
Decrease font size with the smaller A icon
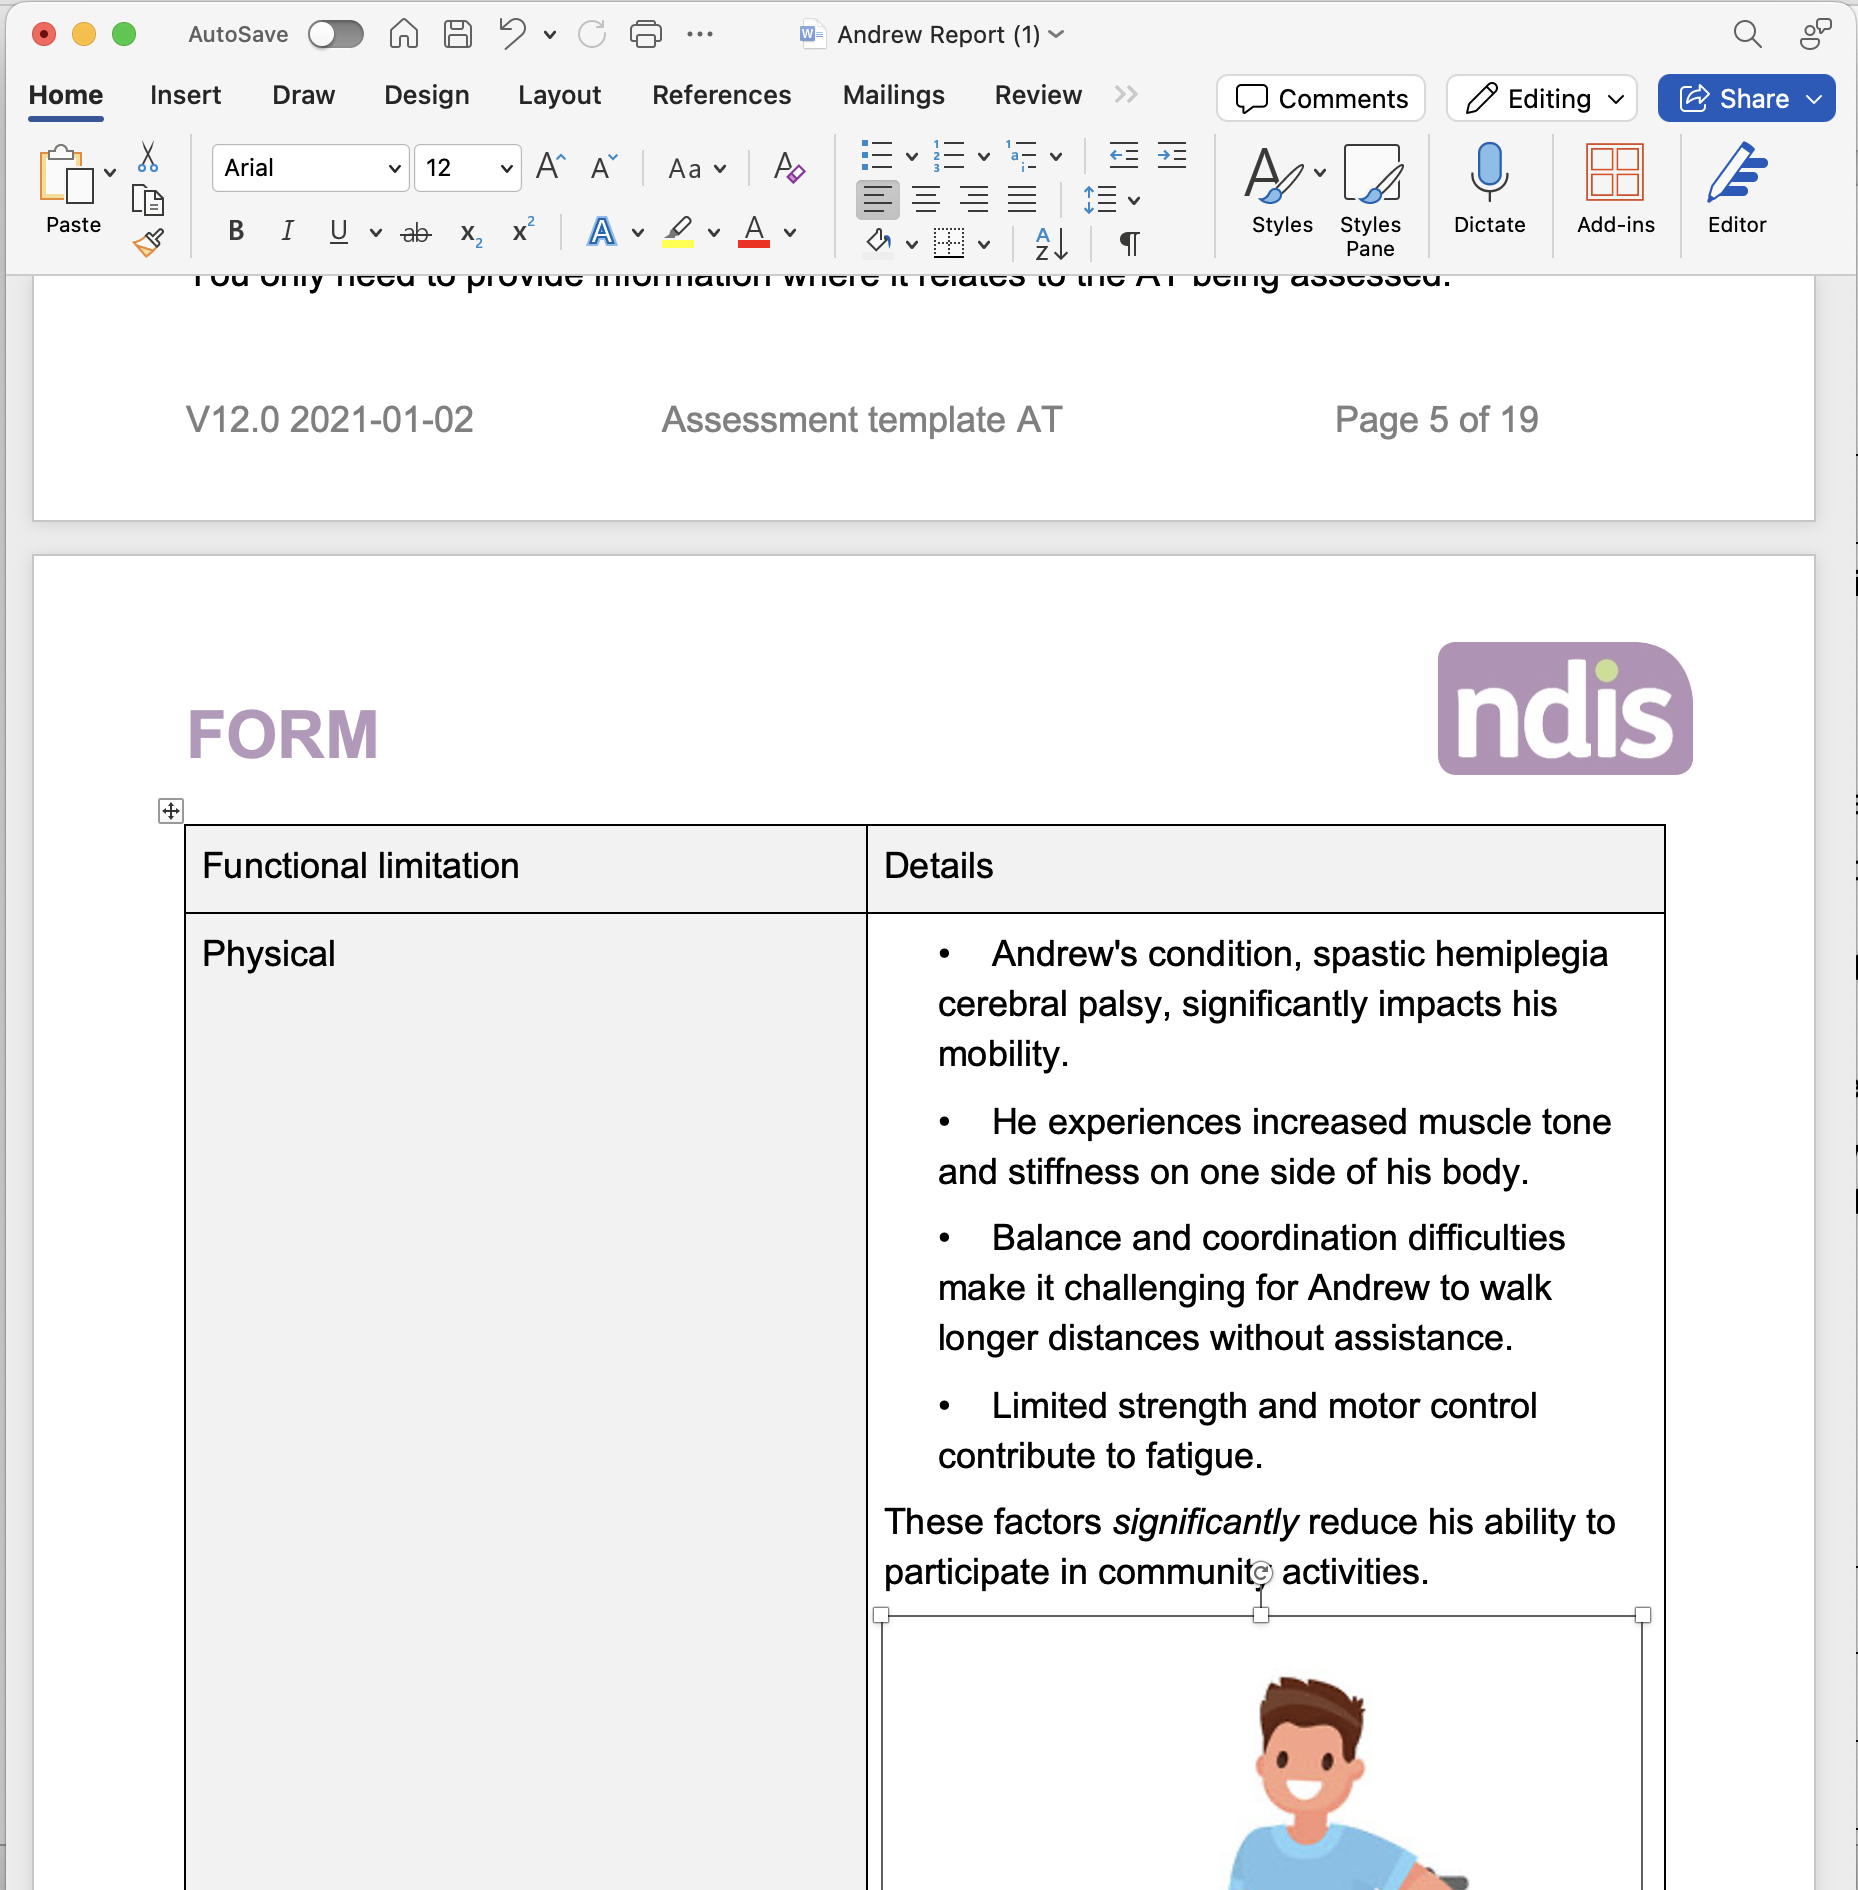coord(604,167)
